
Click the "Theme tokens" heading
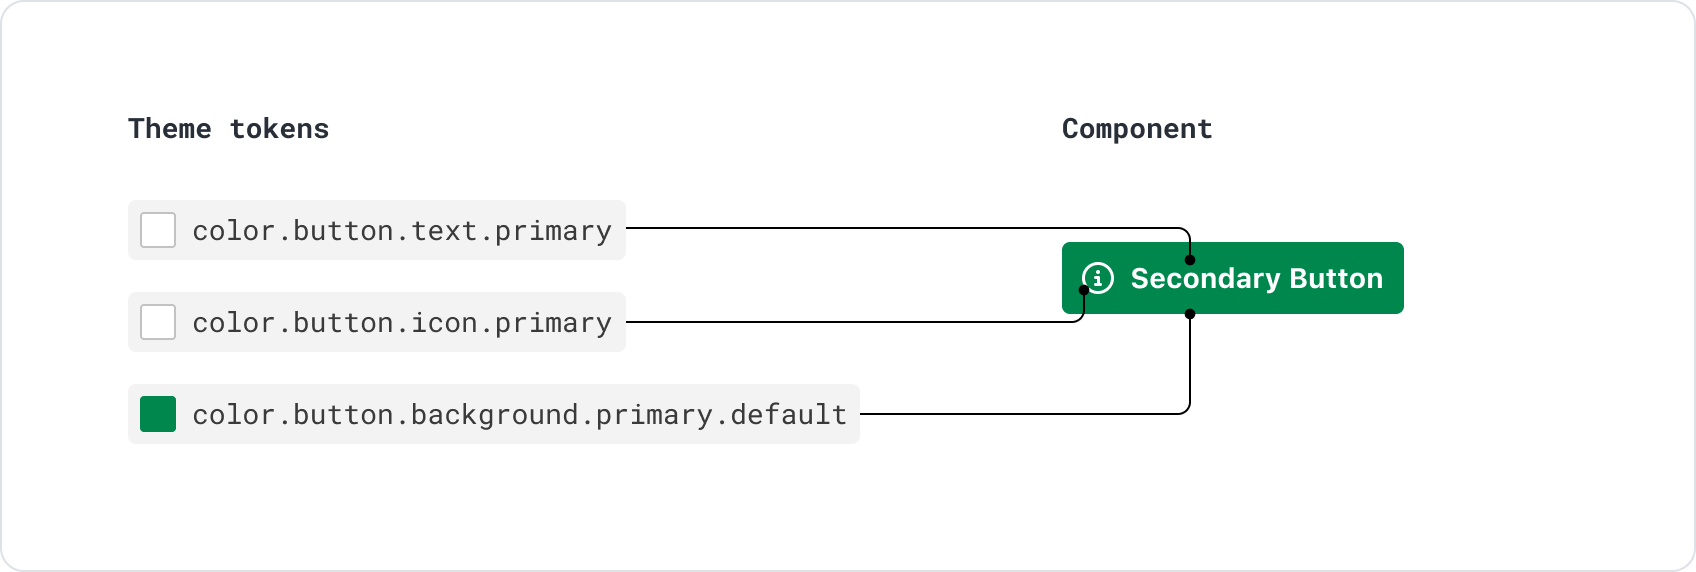coord(228,129)
